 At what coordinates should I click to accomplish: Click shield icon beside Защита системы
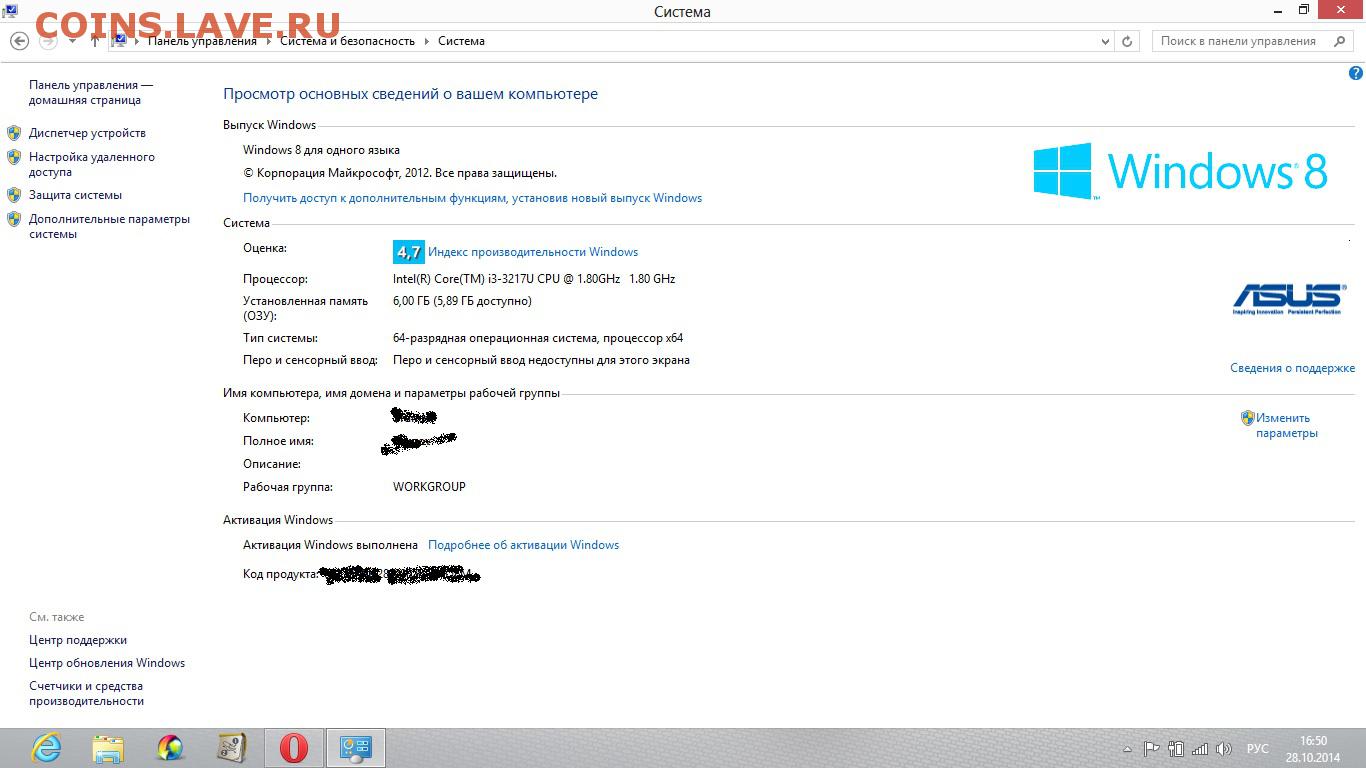click(x=14, y=195)
